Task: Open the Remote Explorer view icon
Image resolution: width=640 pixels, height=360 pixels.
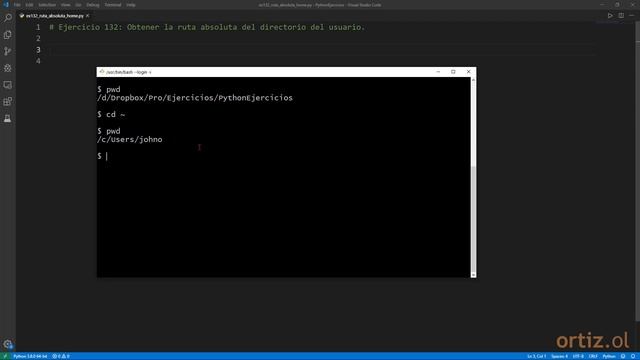Action: (8, 85)
